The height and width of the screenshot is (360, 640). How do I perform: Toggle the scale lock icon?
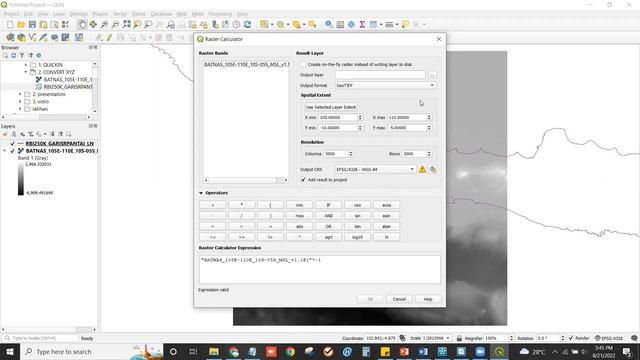pos(459,338)
